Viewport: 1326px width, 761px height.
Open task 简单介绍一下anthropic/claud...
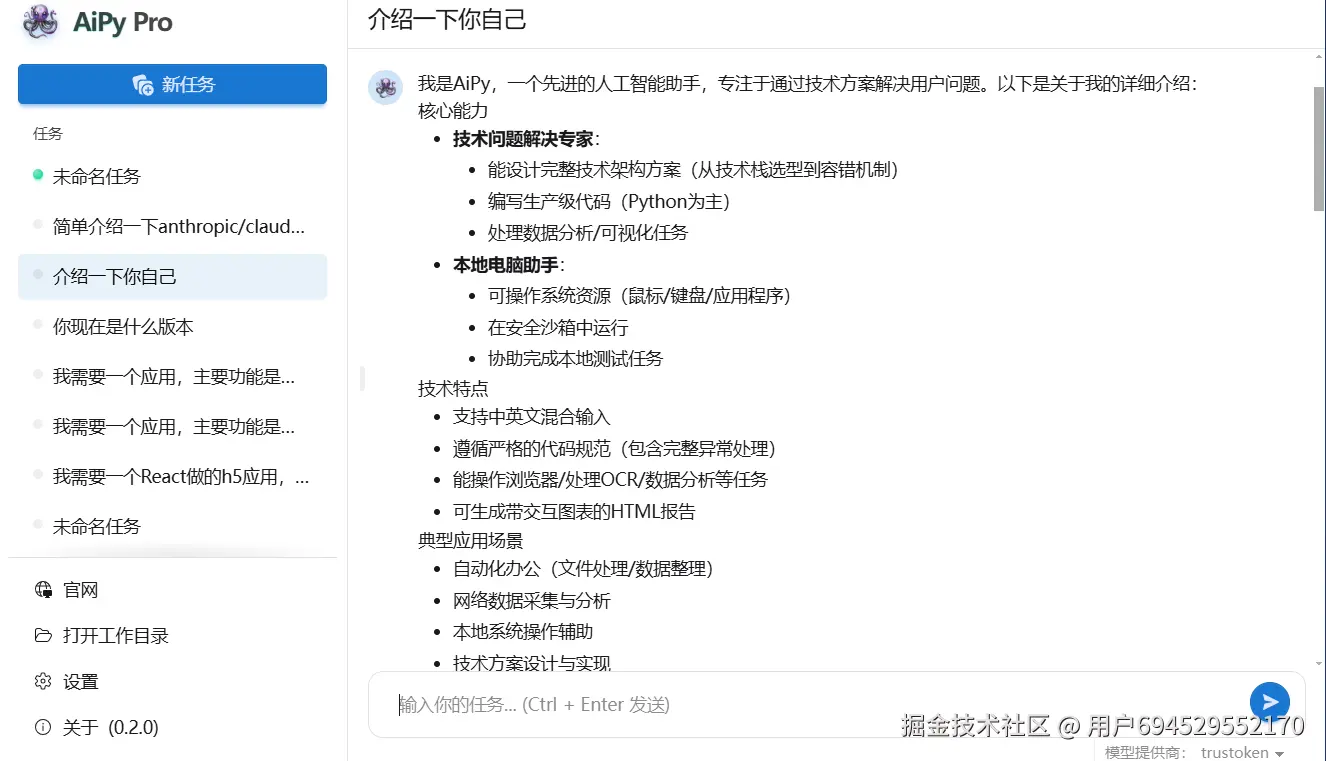[172, 227]
